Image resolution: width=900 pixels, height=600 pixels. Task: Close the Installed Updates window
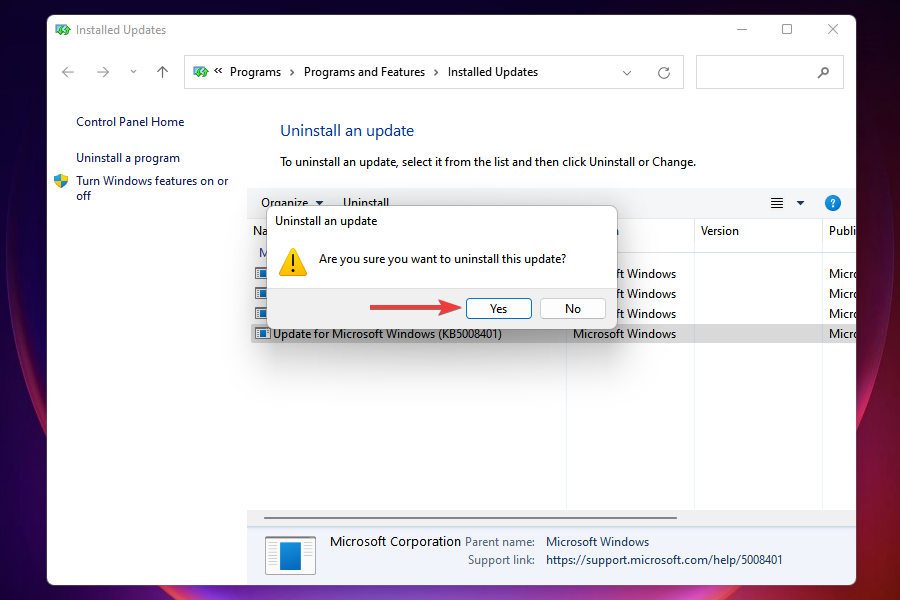coord(833,29)
